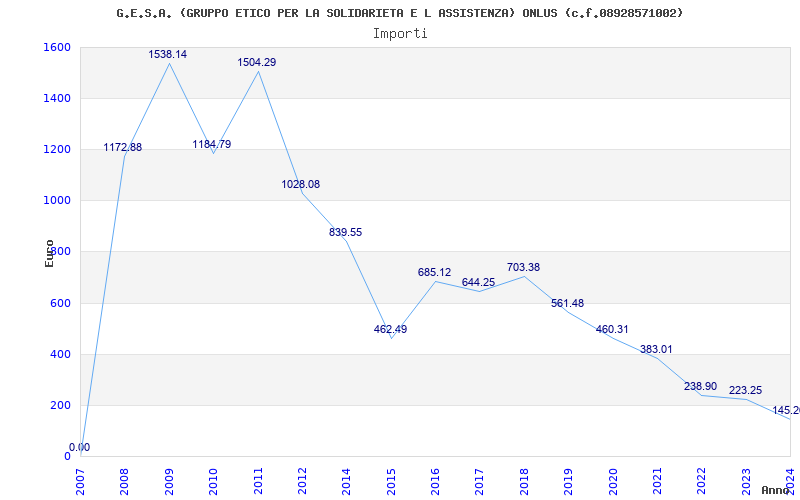The image size is (800, 500).
Task: Click the Anno x-axis title
Action: 774,490
